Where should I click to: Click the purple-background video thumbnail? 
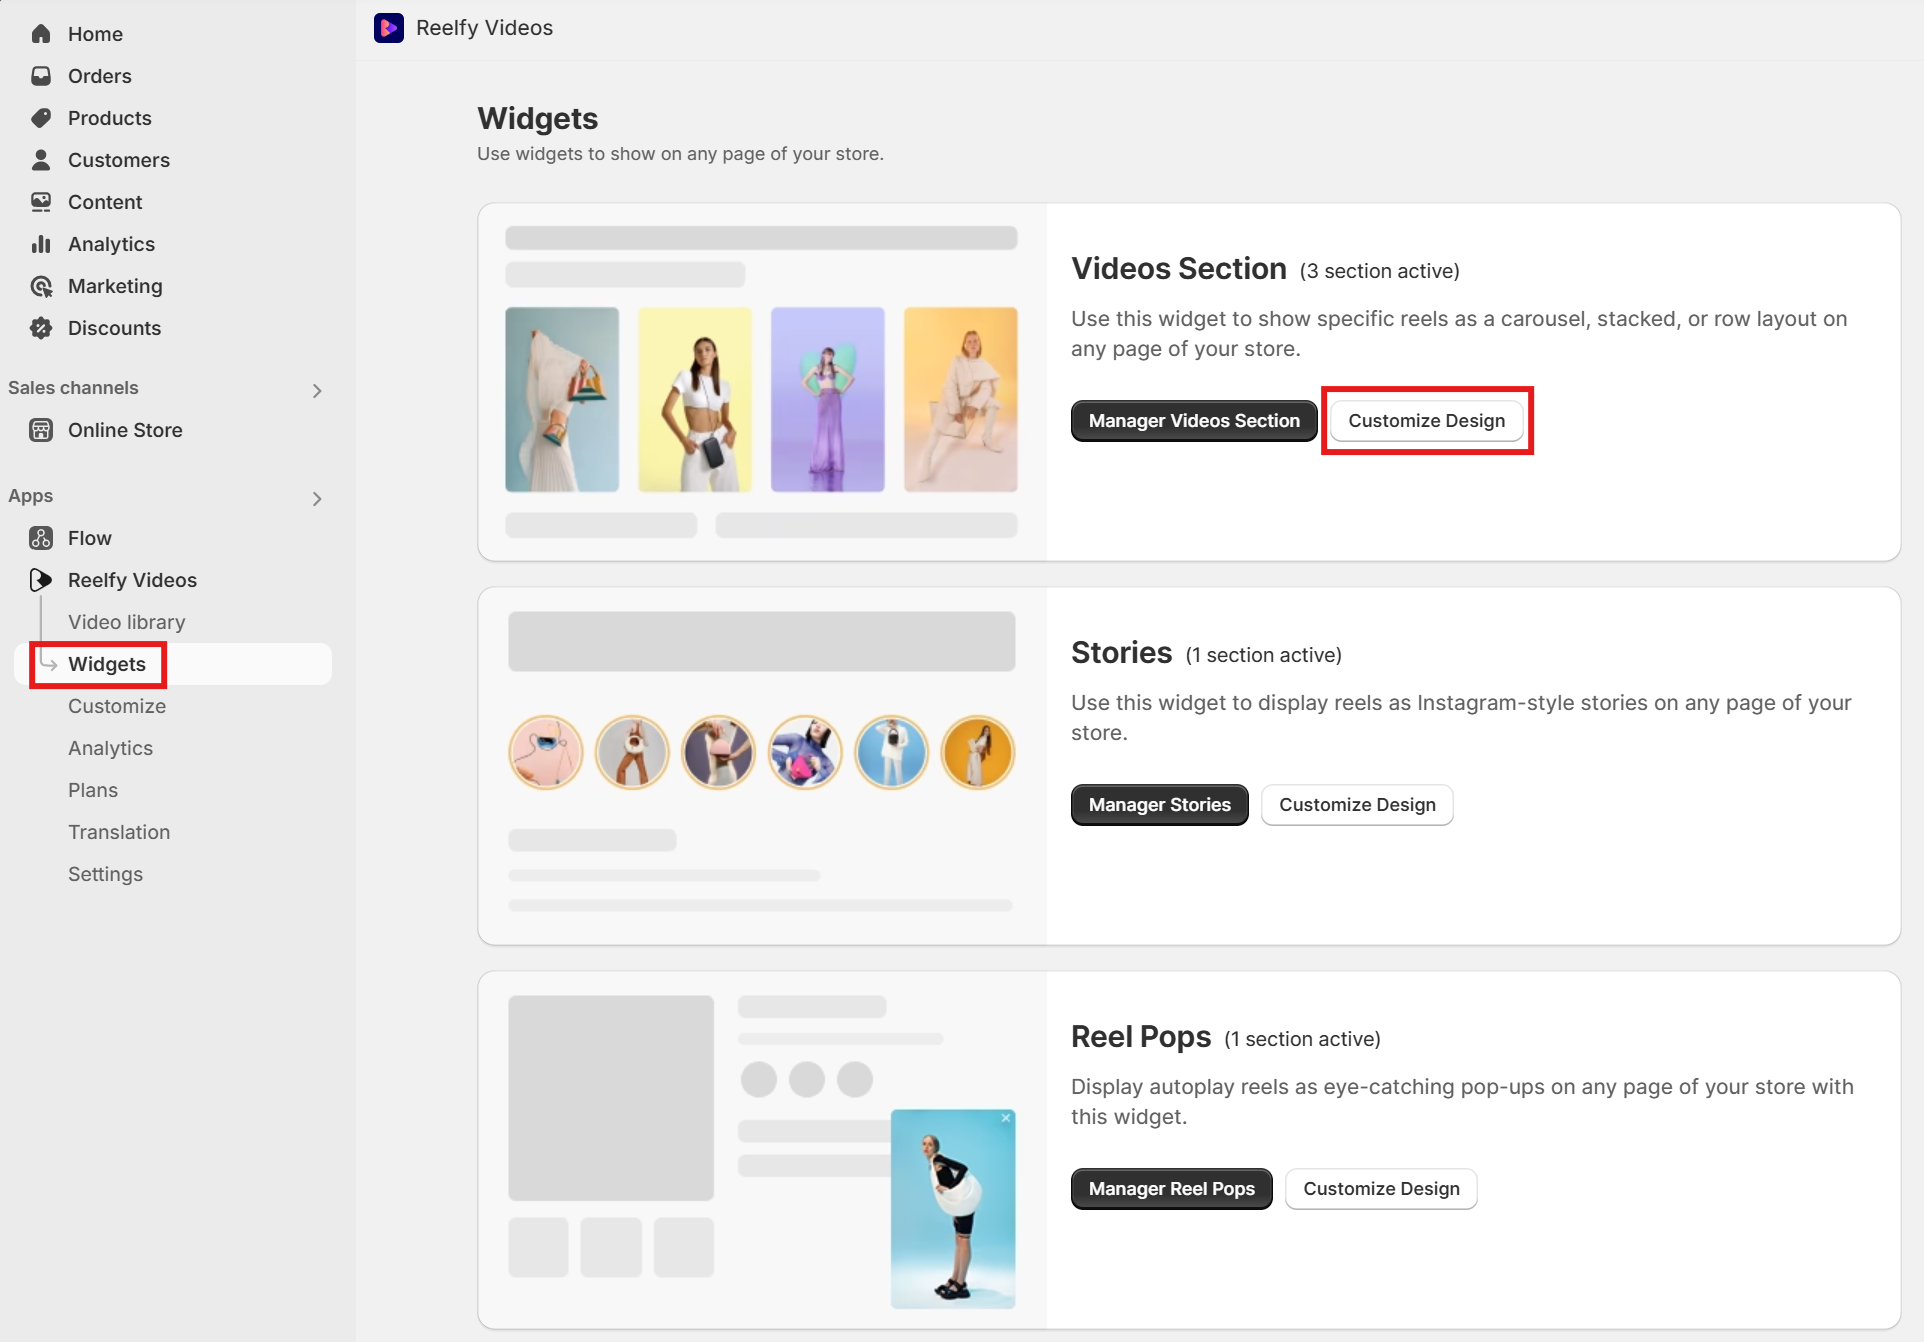[828, 399]
